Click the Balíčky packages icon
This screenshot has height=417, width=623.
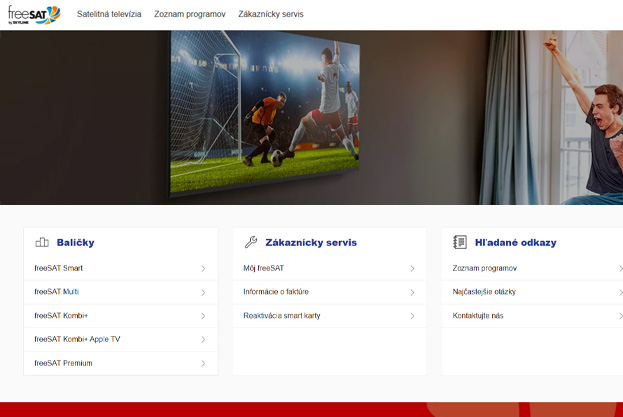click(x=42, y=242)
